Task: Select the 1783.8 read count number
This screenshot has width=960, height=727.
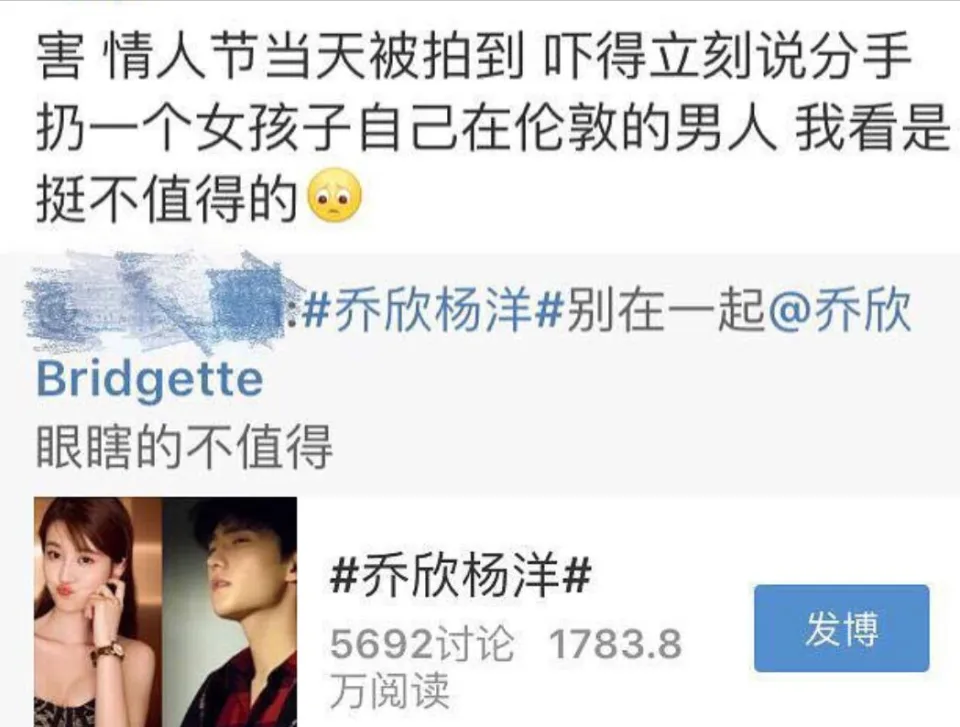Action: (x=615, y=644)
